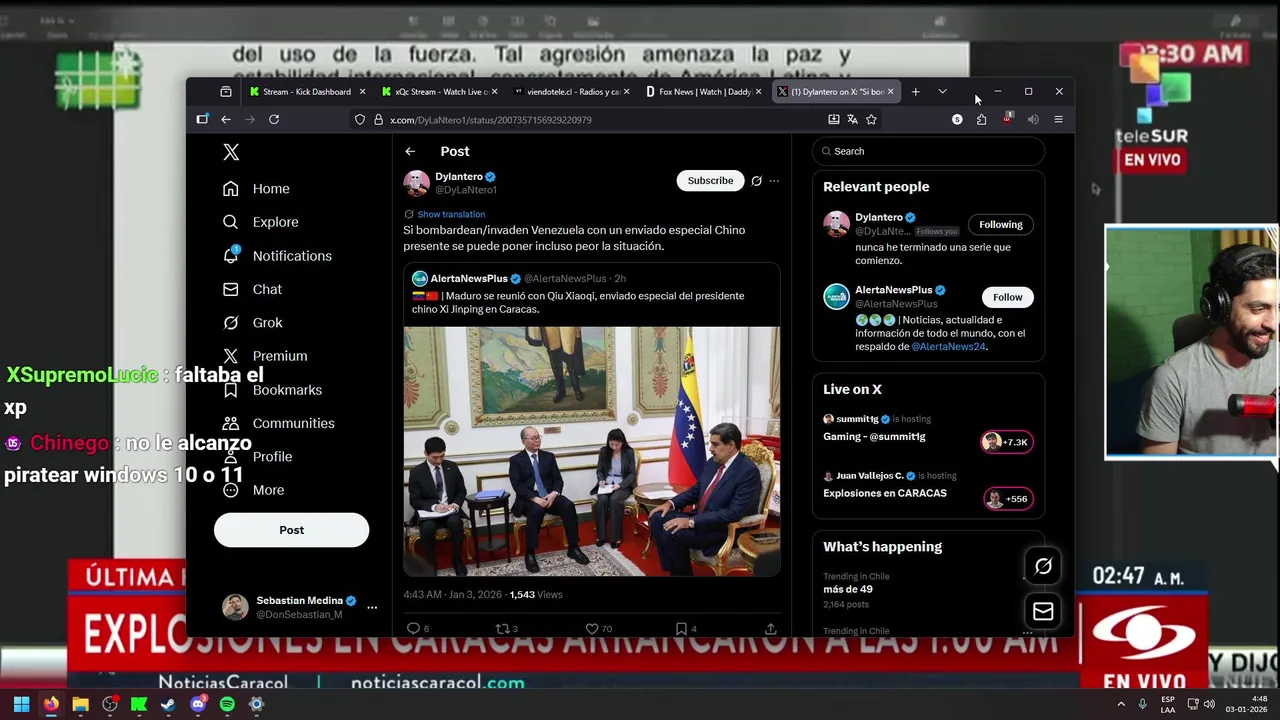Click the repost icon under the post
The width and height of the screenshot is (1280, 720).
point(503,629)
